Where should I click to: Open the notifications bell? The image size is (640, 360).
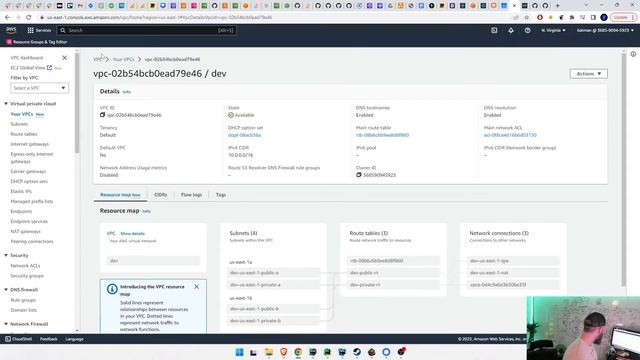[x=511, y=30]
